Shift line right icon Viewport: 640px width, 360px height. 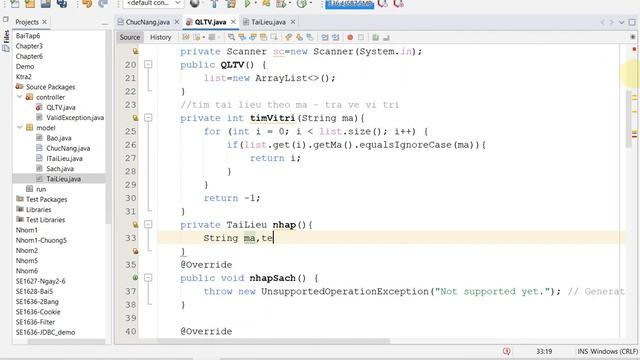point(335,37)
